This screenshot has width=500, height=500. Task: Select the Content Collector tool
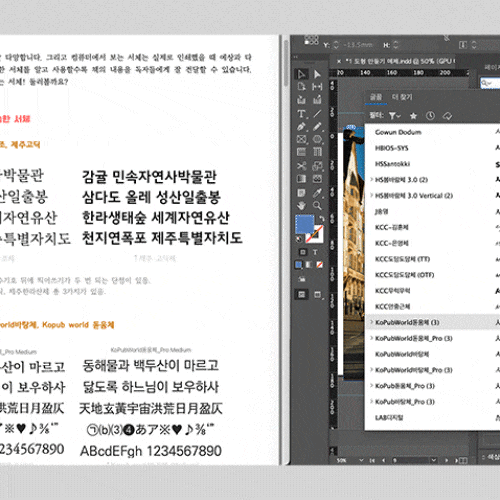301,99
